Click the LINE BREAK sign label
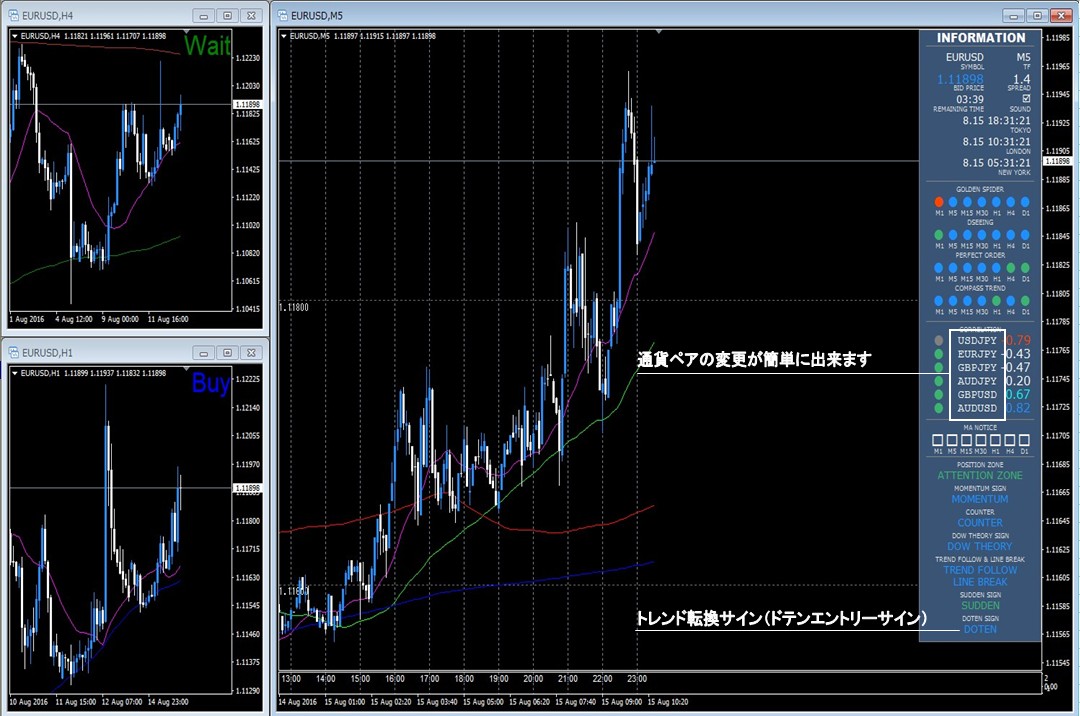This screenshot has width=1080, height=716. (x=979, y=582)
